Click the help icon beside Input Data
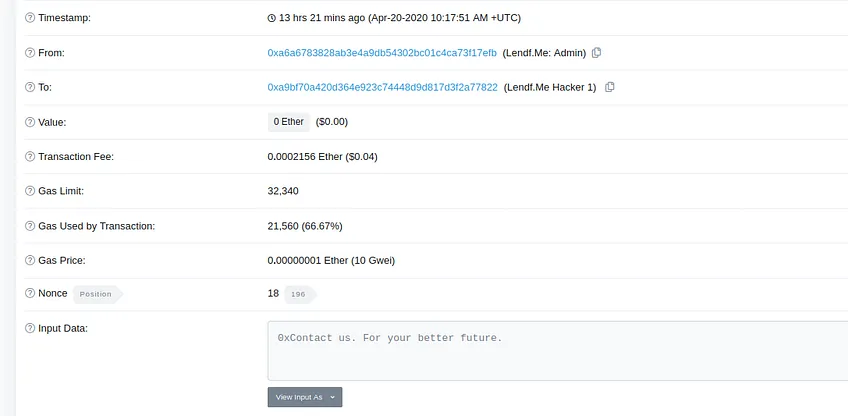 point(30,328)
